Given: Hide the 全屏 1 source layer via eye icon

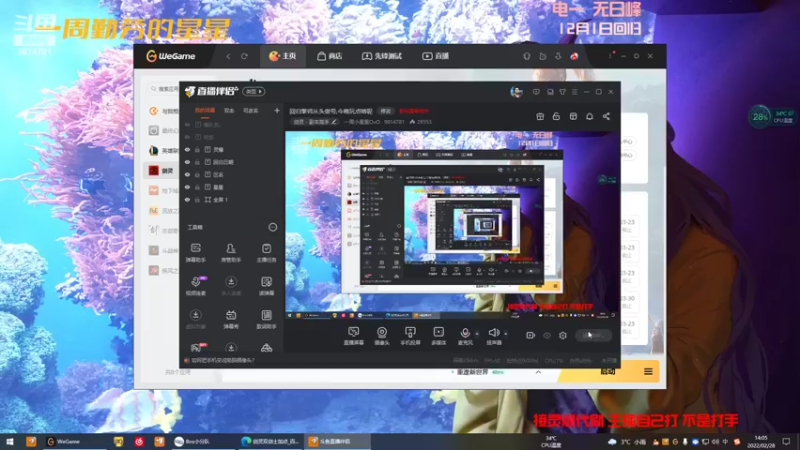Looking at the screenshot, I should pyautogui.click(x=187, y=199).
